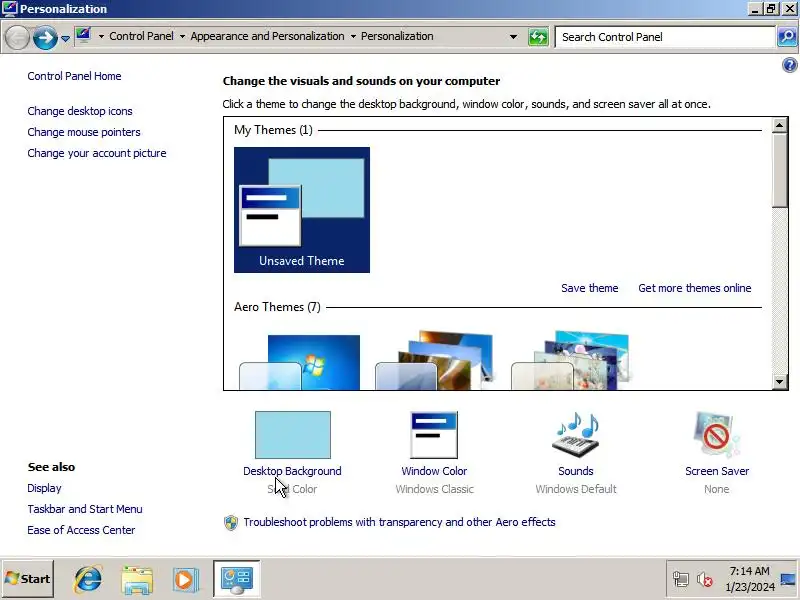Open Window Color text link
Screen dimensions: 800x600
[434, 471]
